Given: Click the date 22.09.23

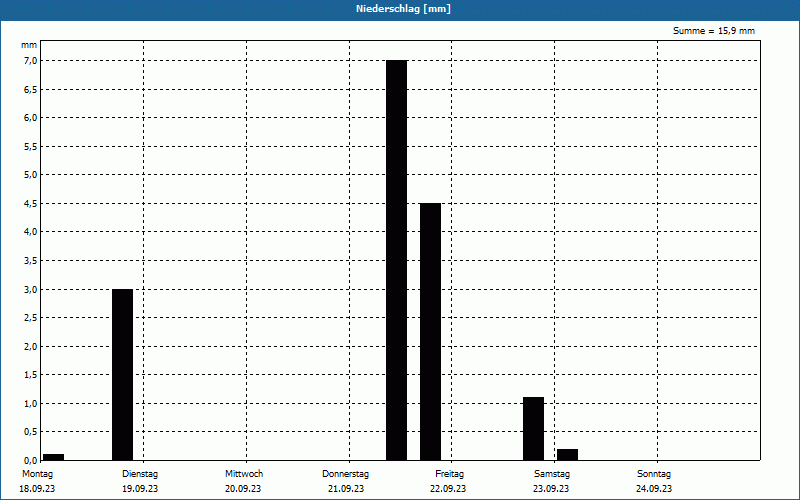Looking at the screenshot, I should [448, 489].
